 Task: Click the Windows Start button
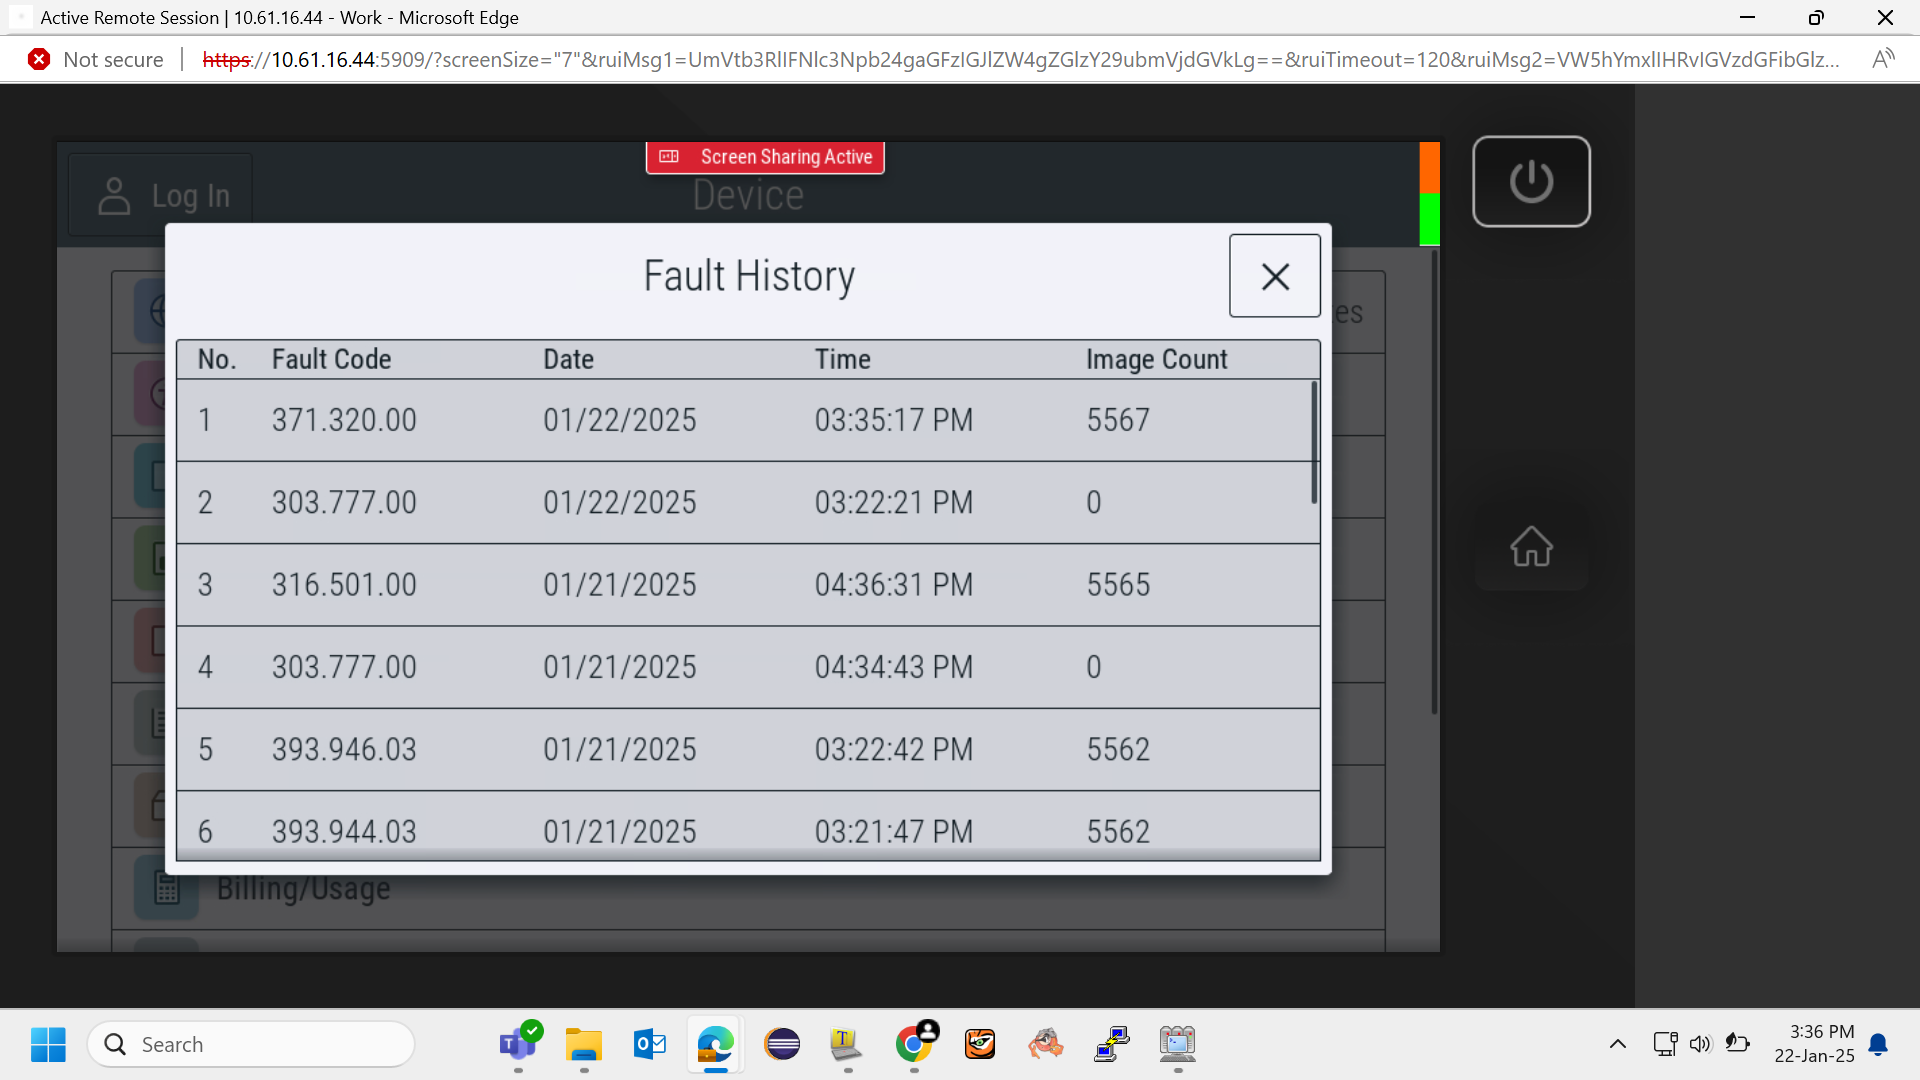click(48, 1044)
